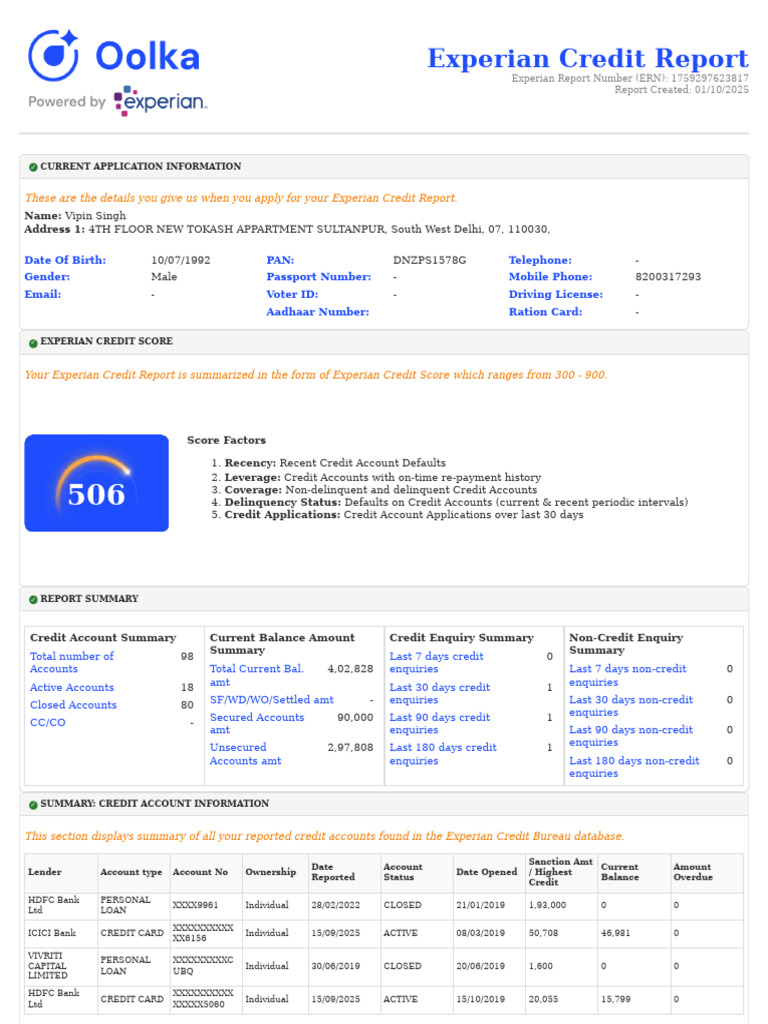Click total accounts value 98

pyautogui.click(x=187, y=656)
